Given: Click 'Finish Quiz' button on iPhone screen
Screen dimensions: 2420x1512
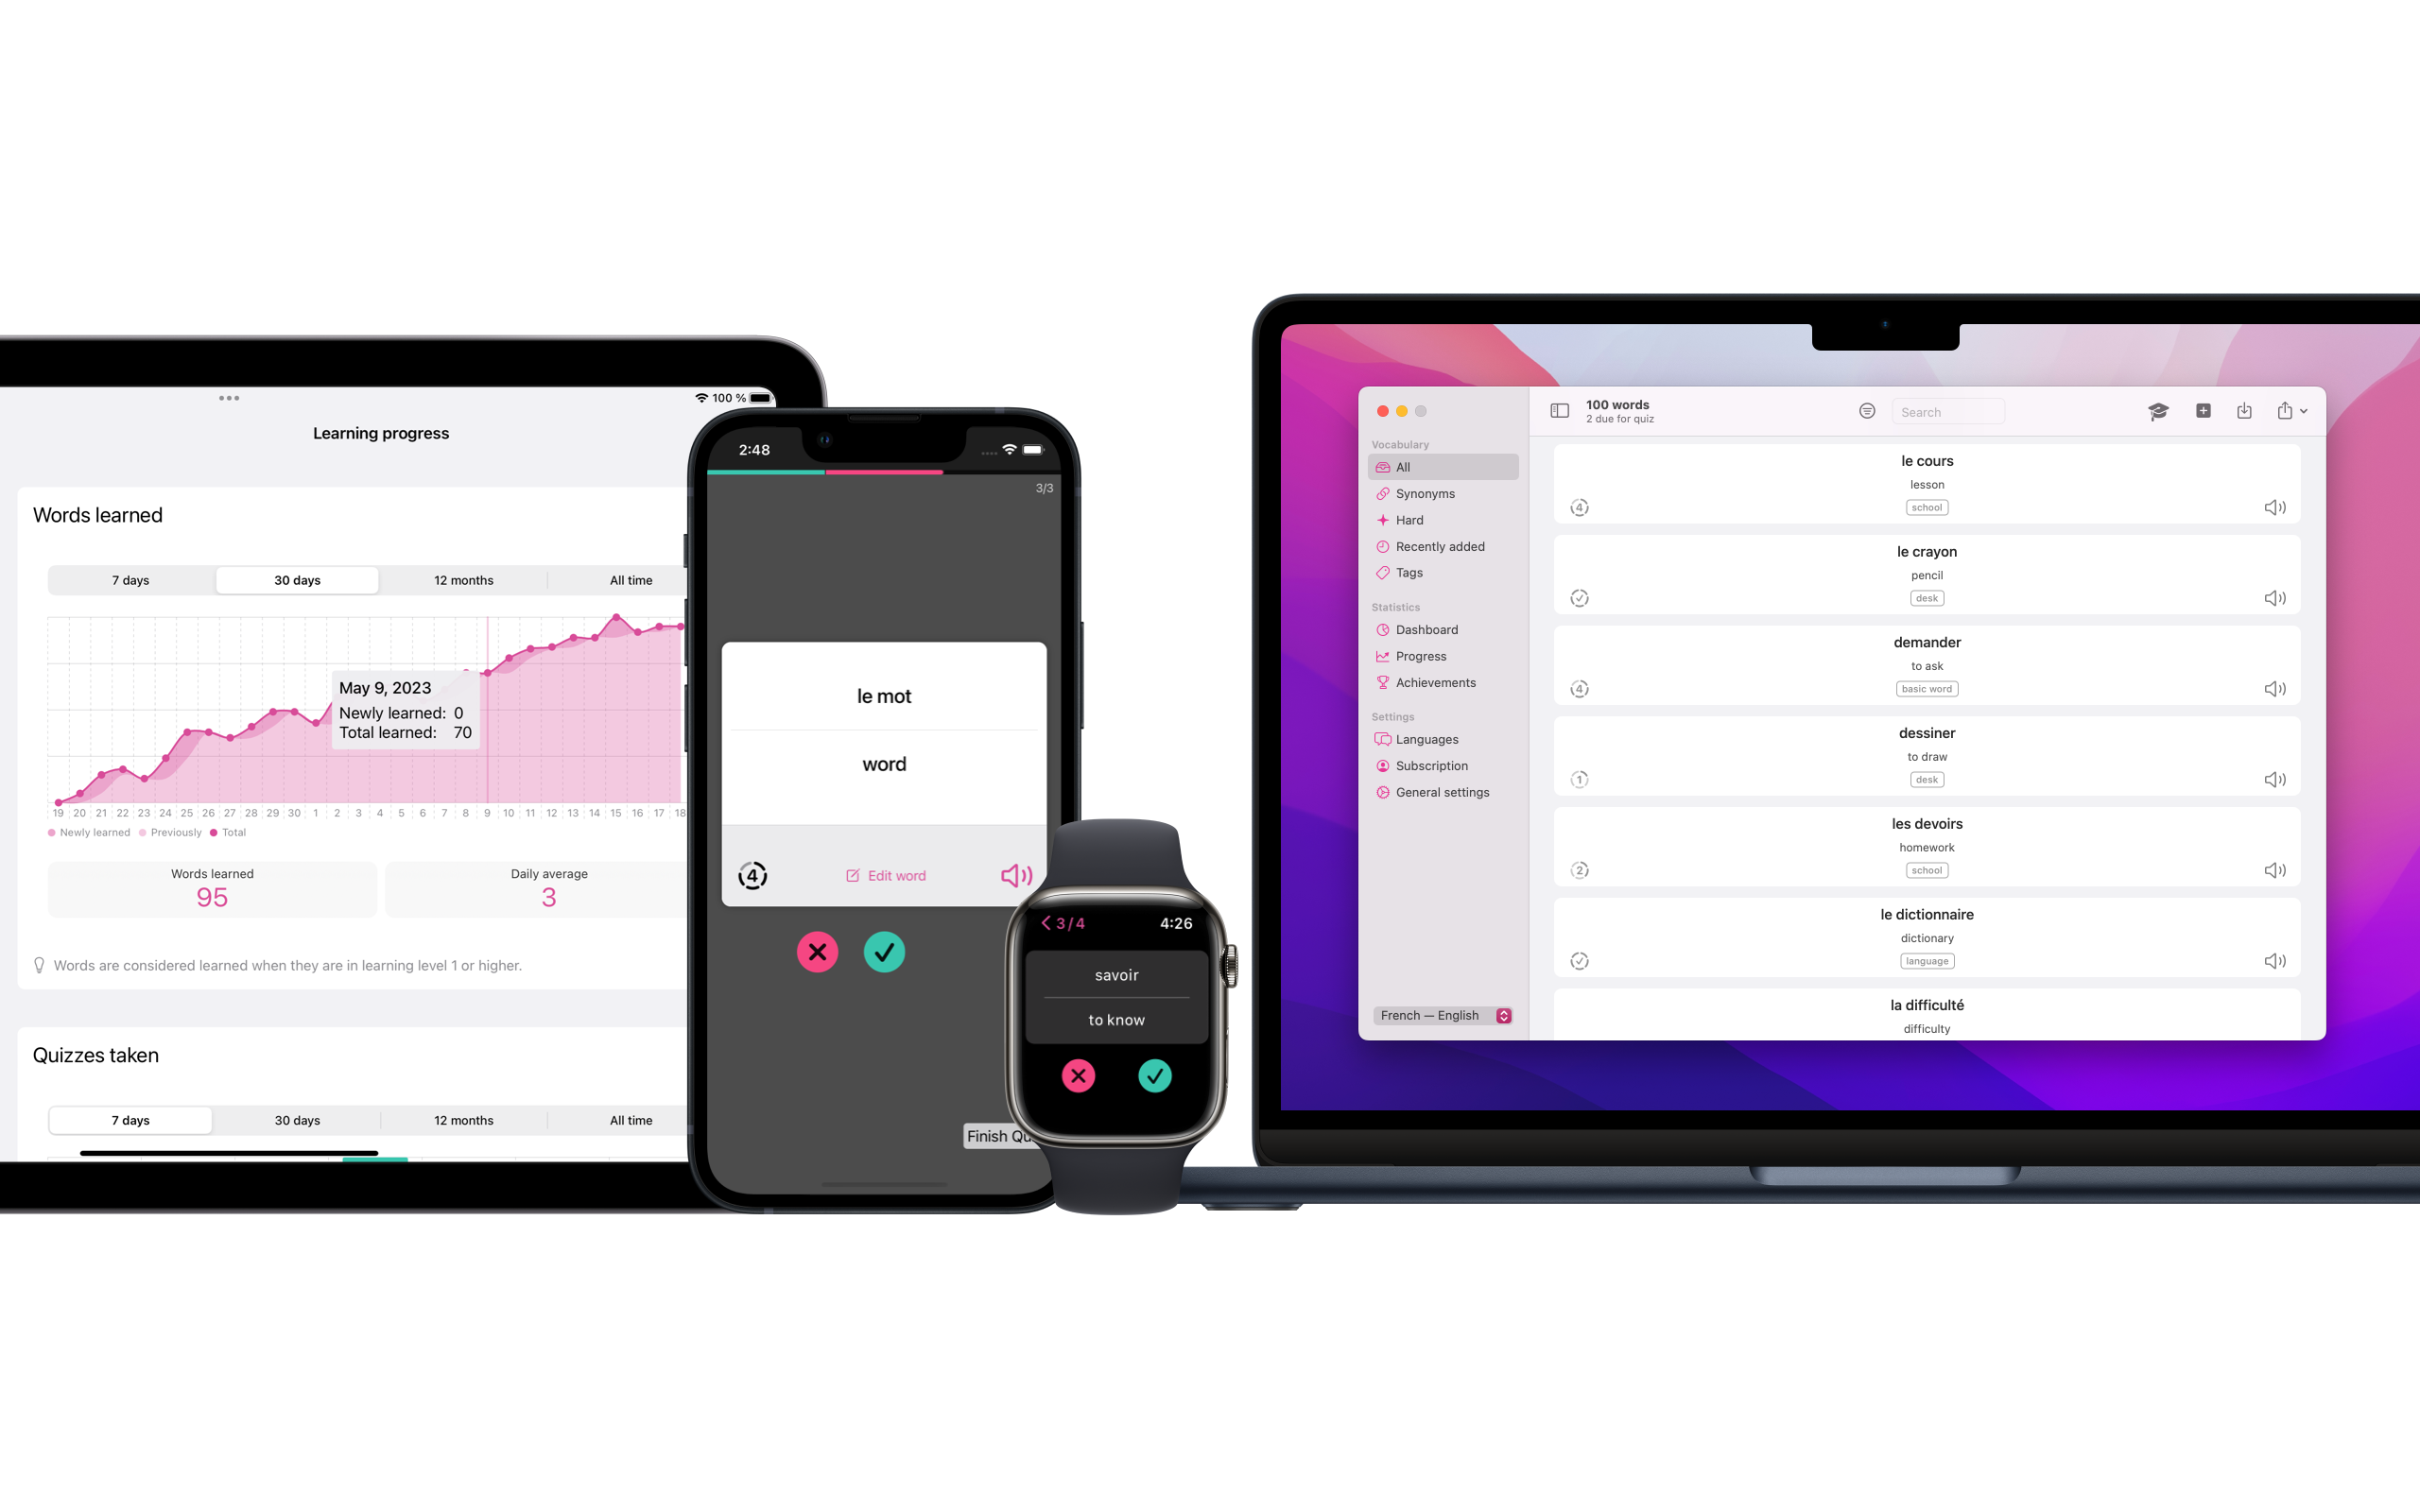Looking at the screenshot, I should (x=1002, y=1136).
